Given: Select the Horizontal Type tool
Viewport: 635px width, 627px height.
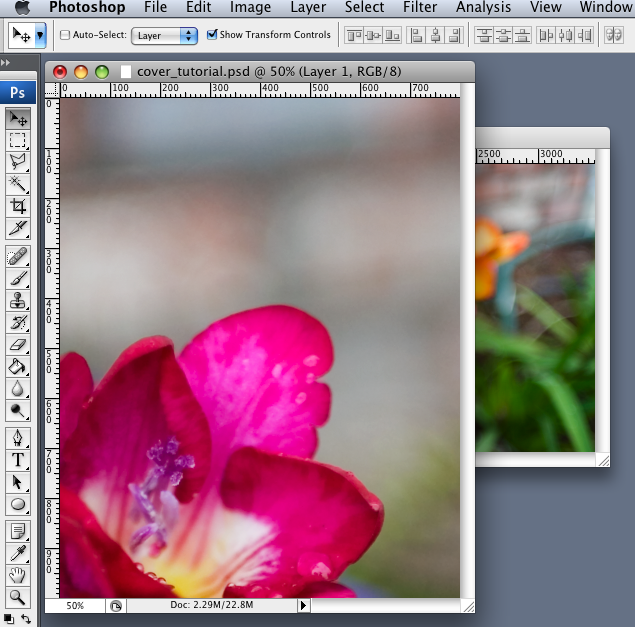Looking at the screenshot, I should [x=18, y=461].
